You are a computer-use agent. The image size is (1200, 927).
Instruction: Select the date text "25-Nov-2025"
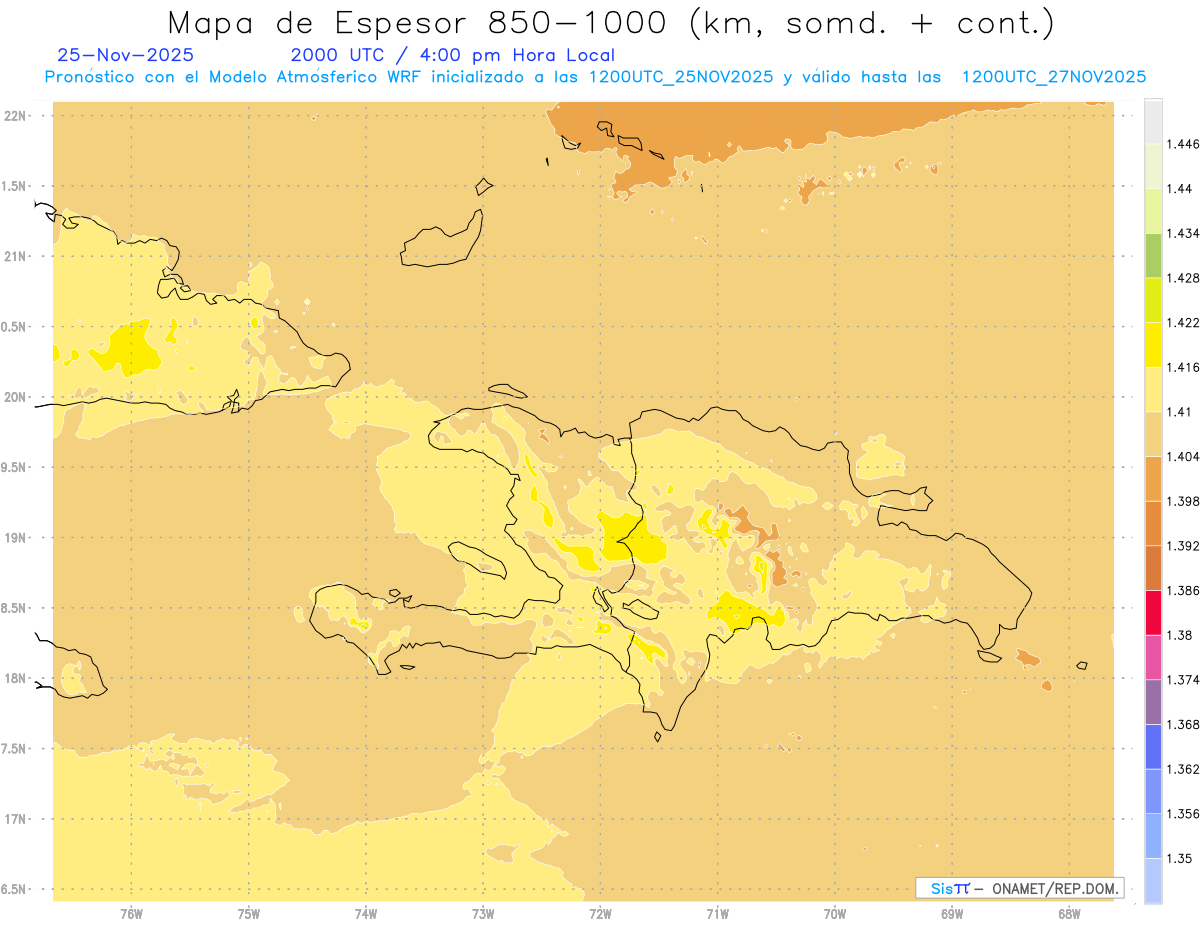coord(126,55)
